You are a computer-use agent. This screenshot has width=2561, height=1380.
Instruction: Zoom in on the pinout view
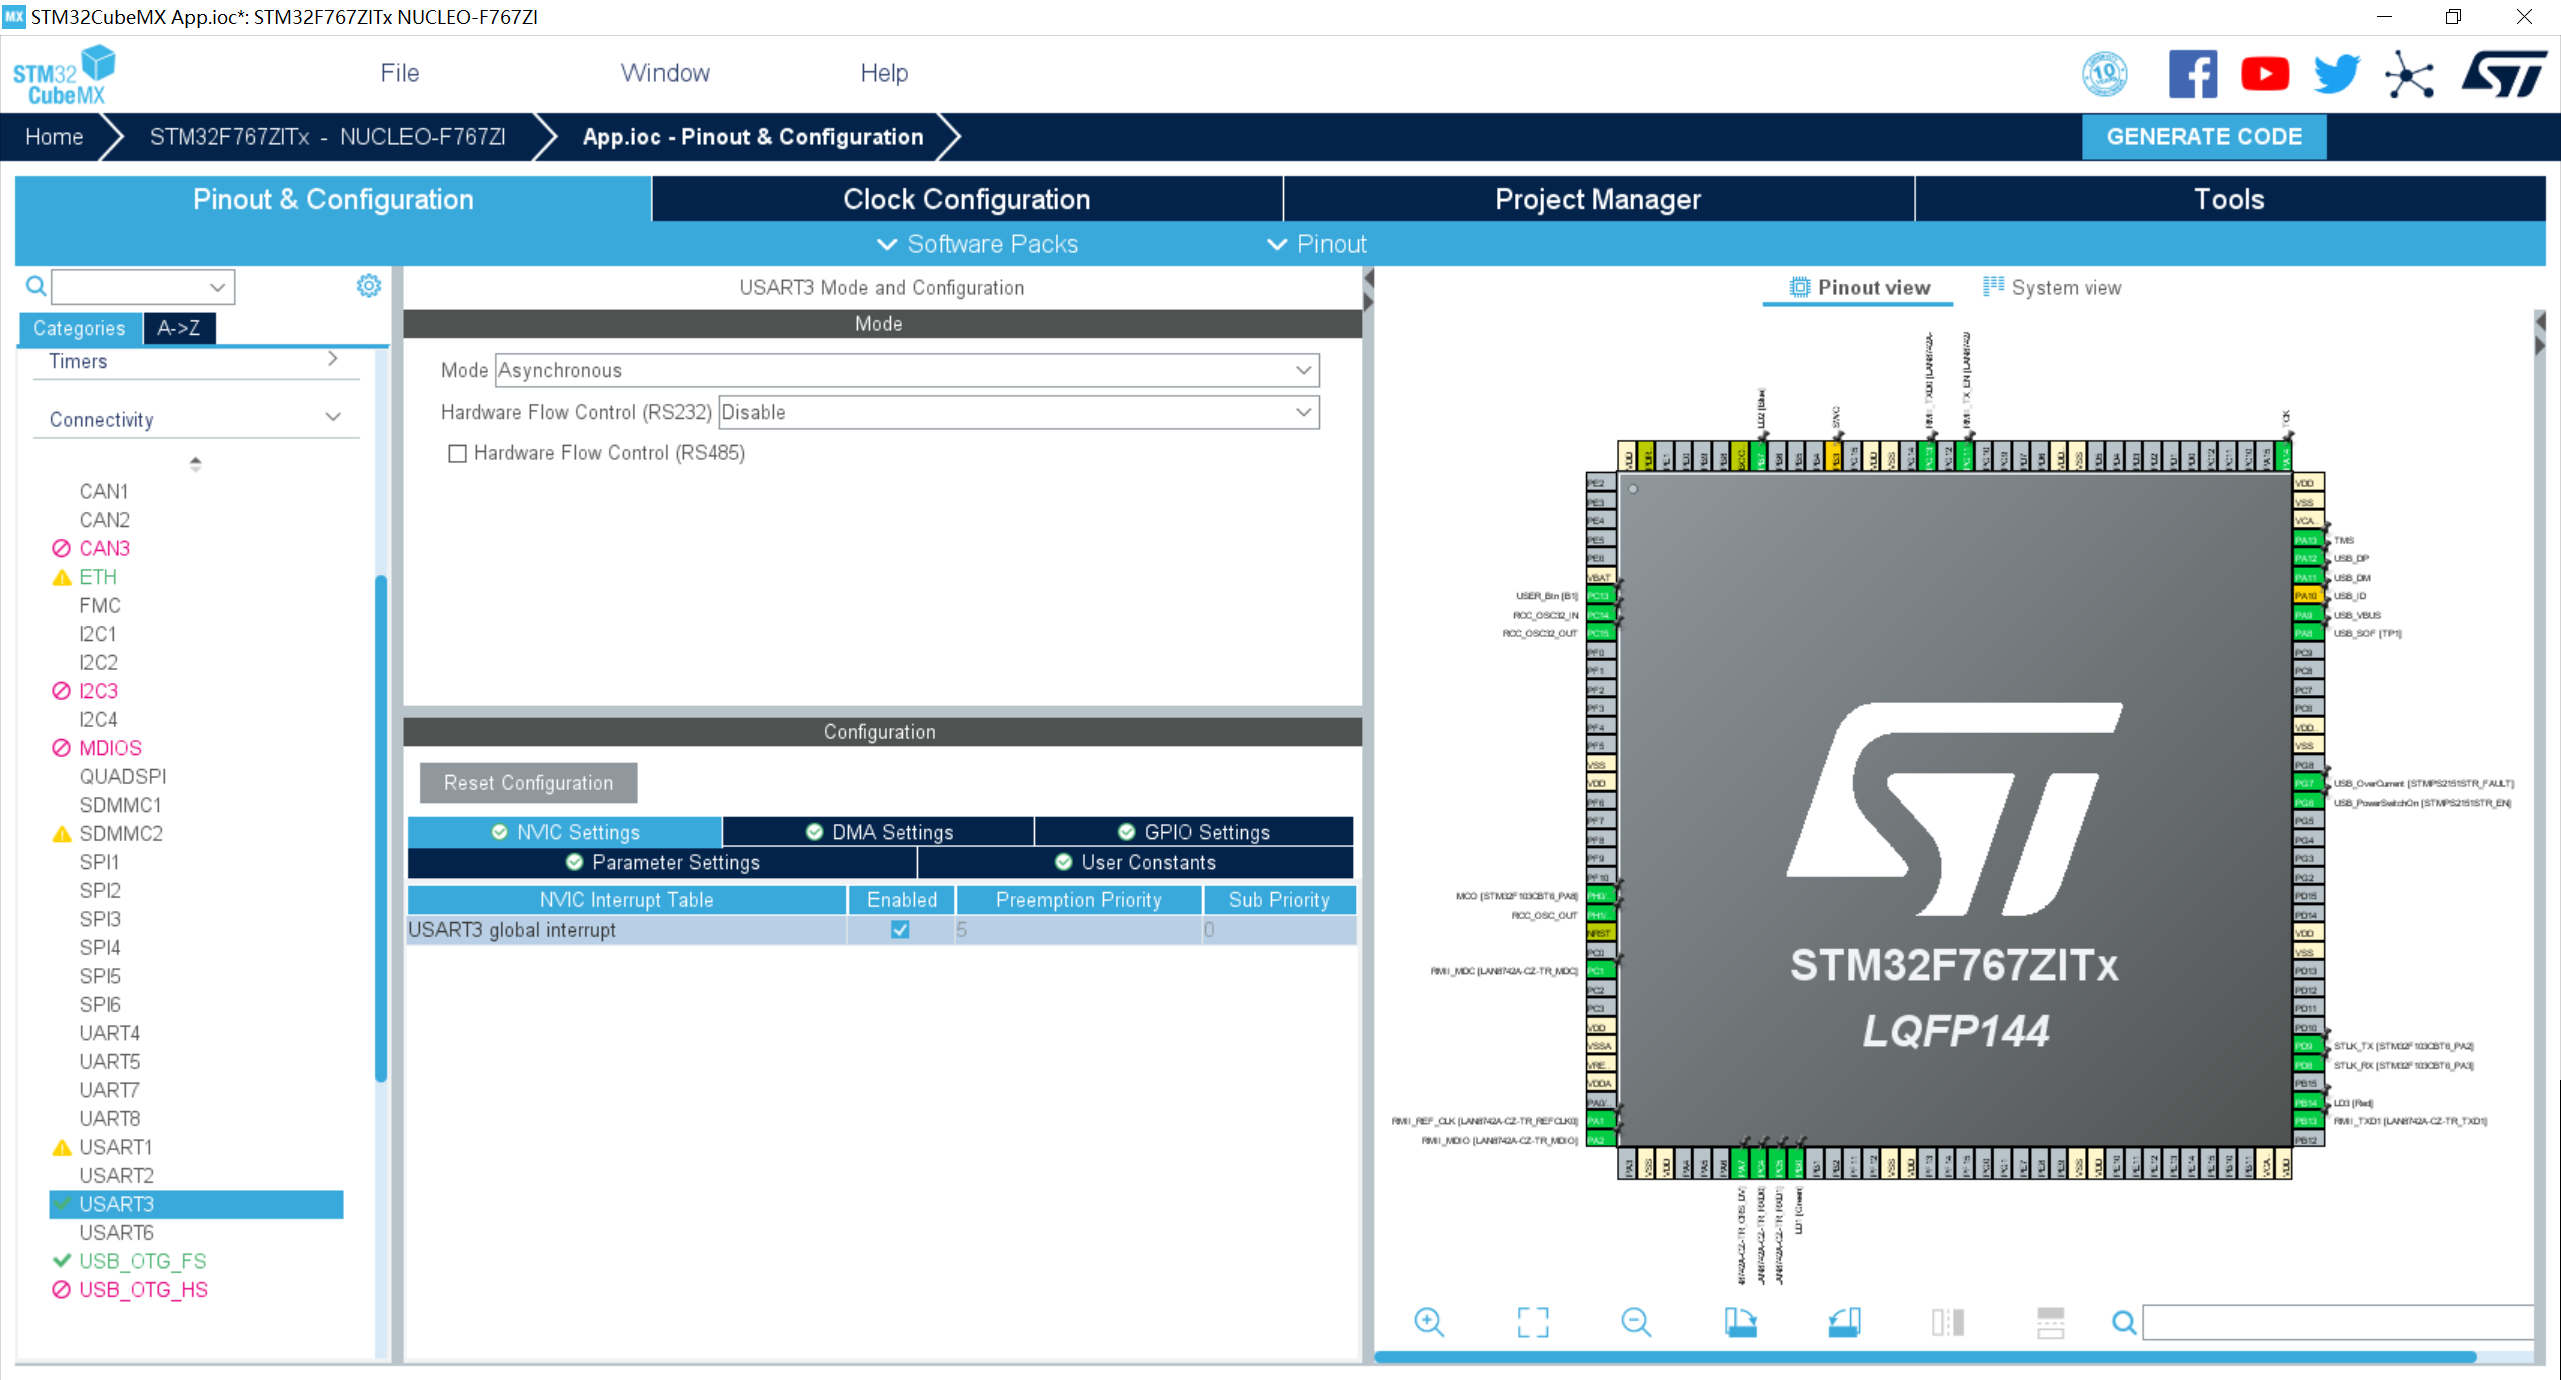tap(1429, 1322)
